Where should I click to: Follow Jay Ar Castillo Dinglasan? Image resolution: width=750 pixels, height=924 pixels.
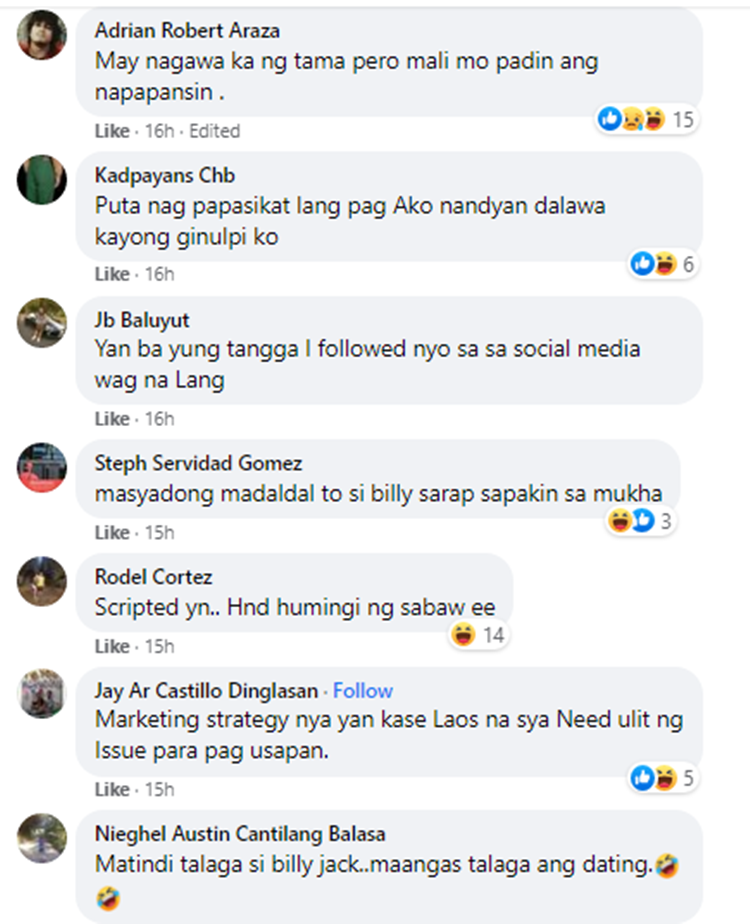(363, 690)
